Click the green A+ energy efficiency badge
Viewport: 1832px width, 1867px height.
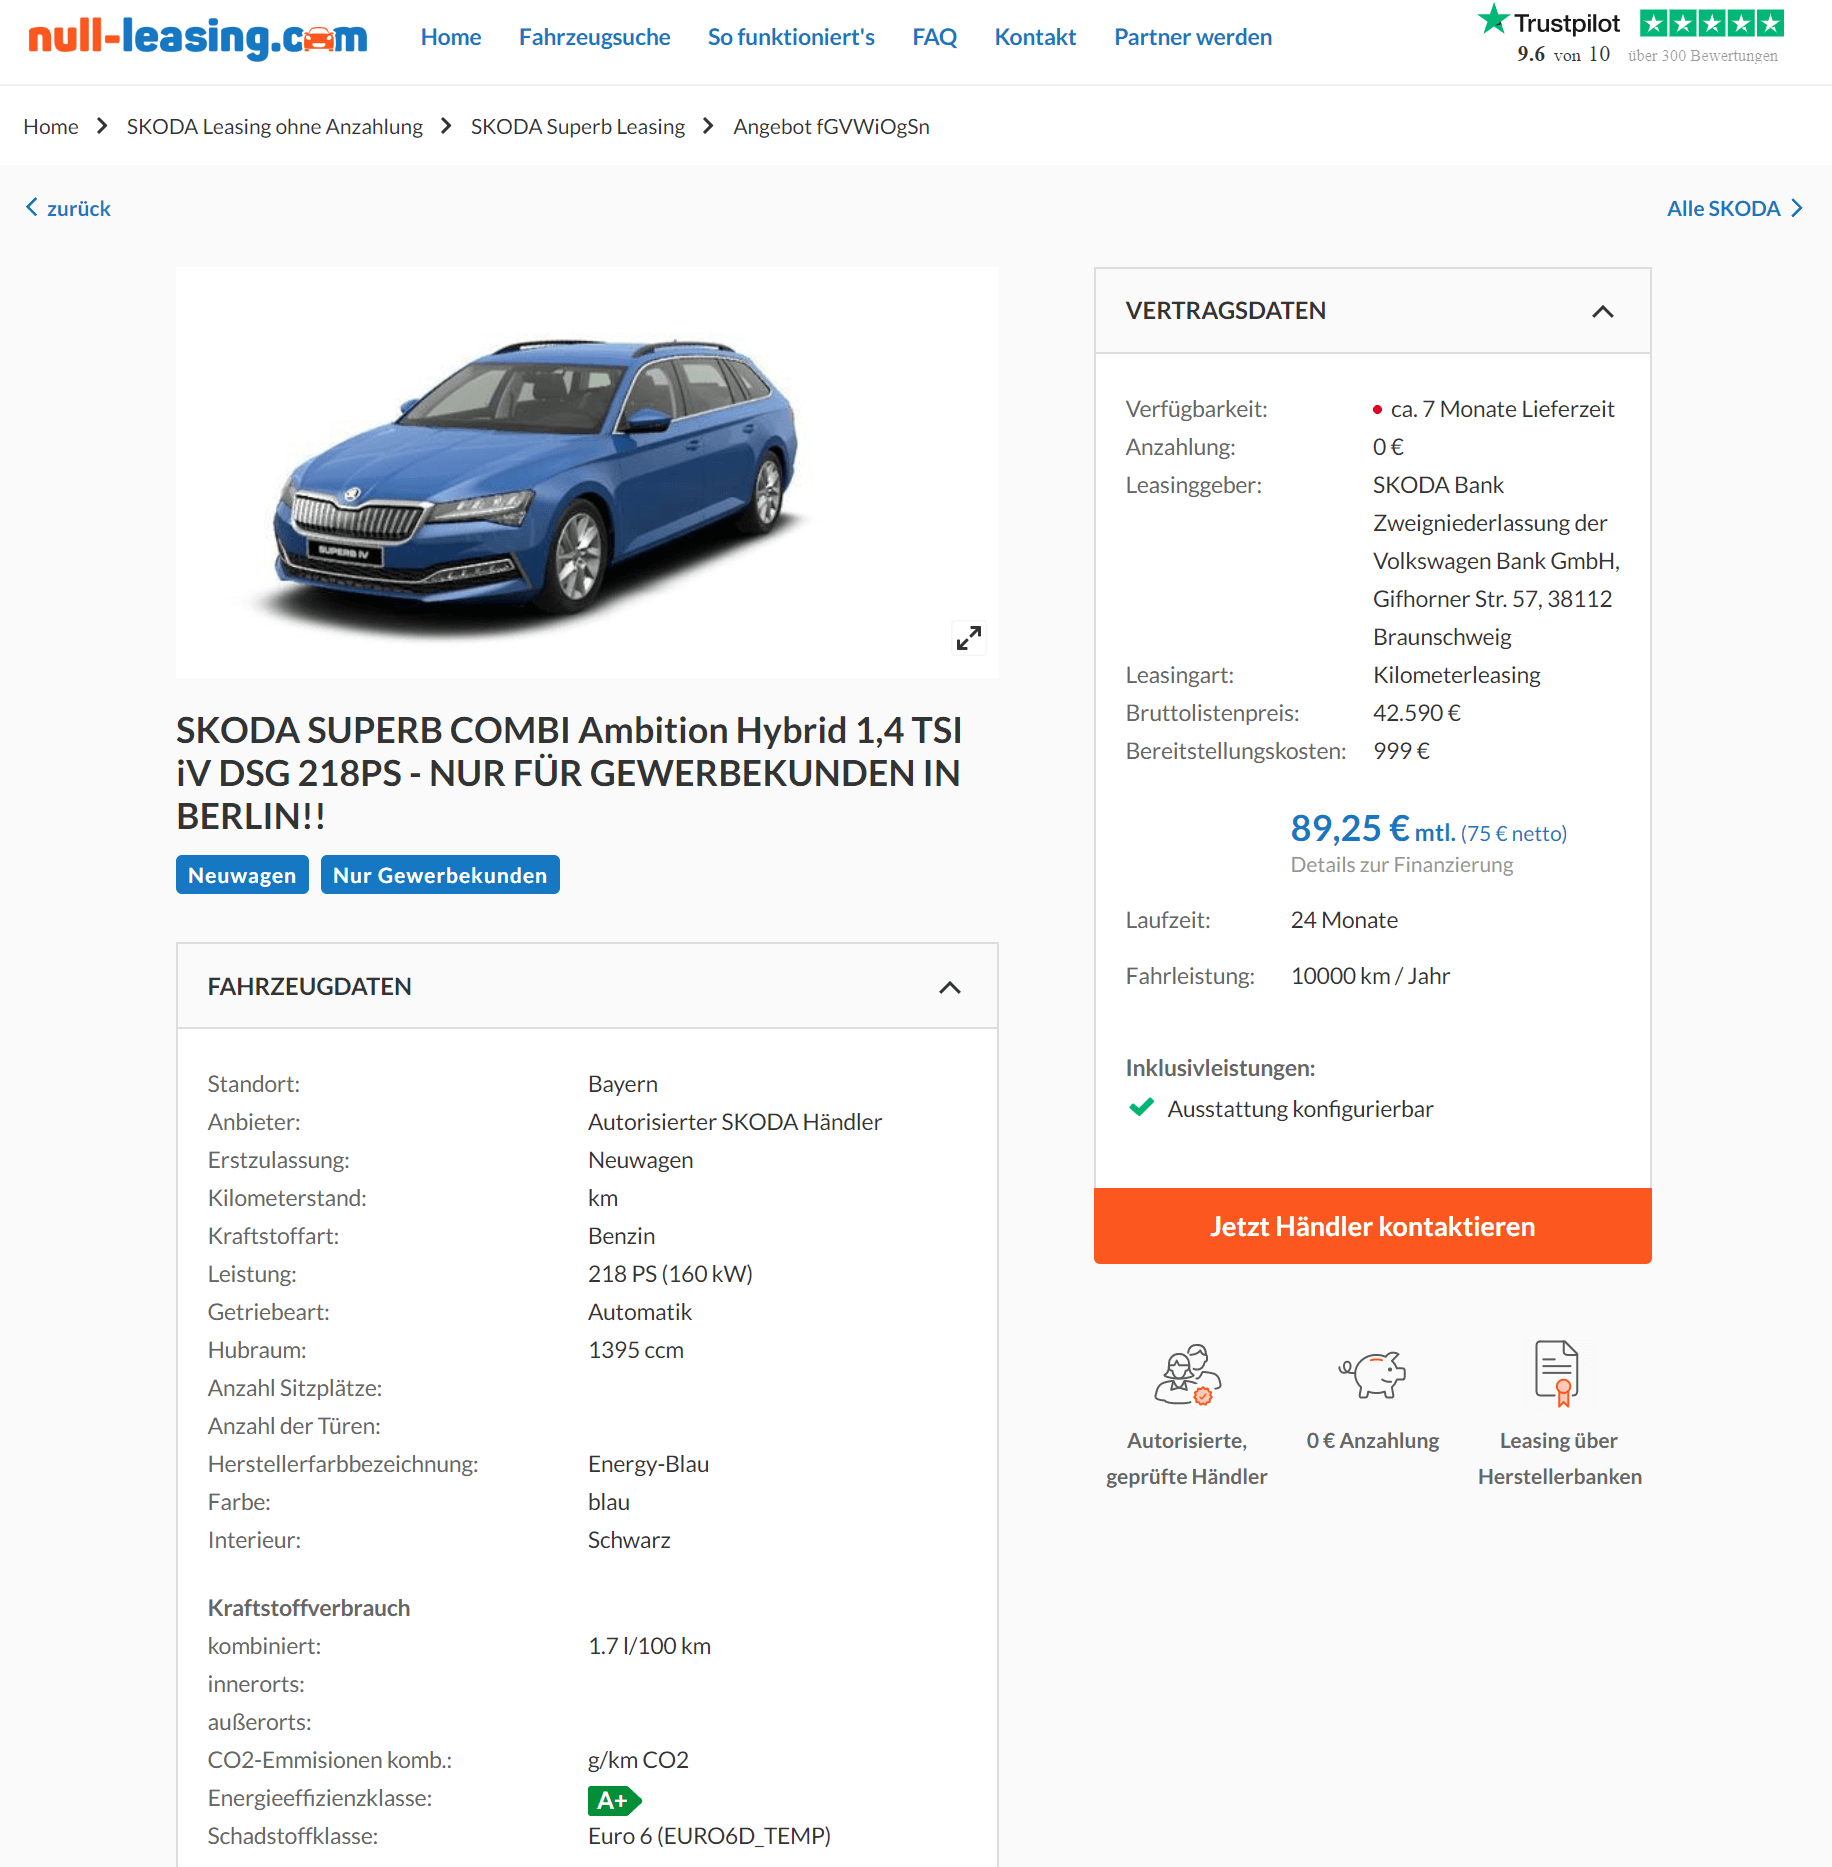point(614,1800)
